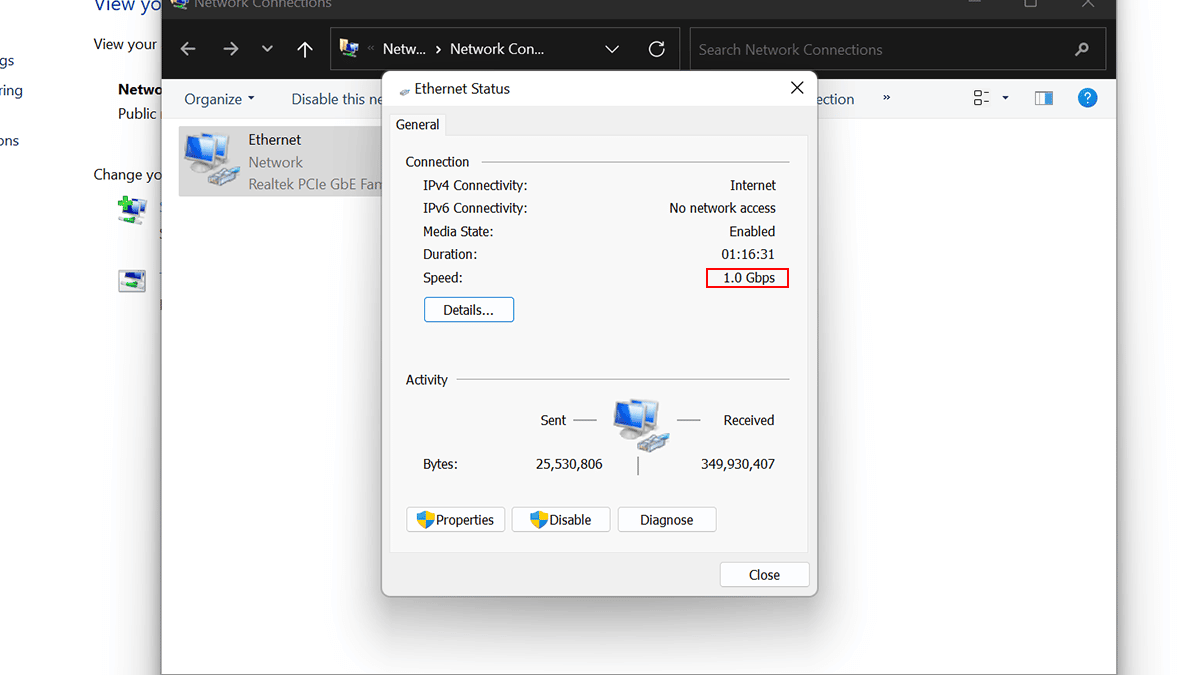Viewport: 1200px width, 675px height.
Task: Open Ethernet Properties
Action: pos(456,520)
